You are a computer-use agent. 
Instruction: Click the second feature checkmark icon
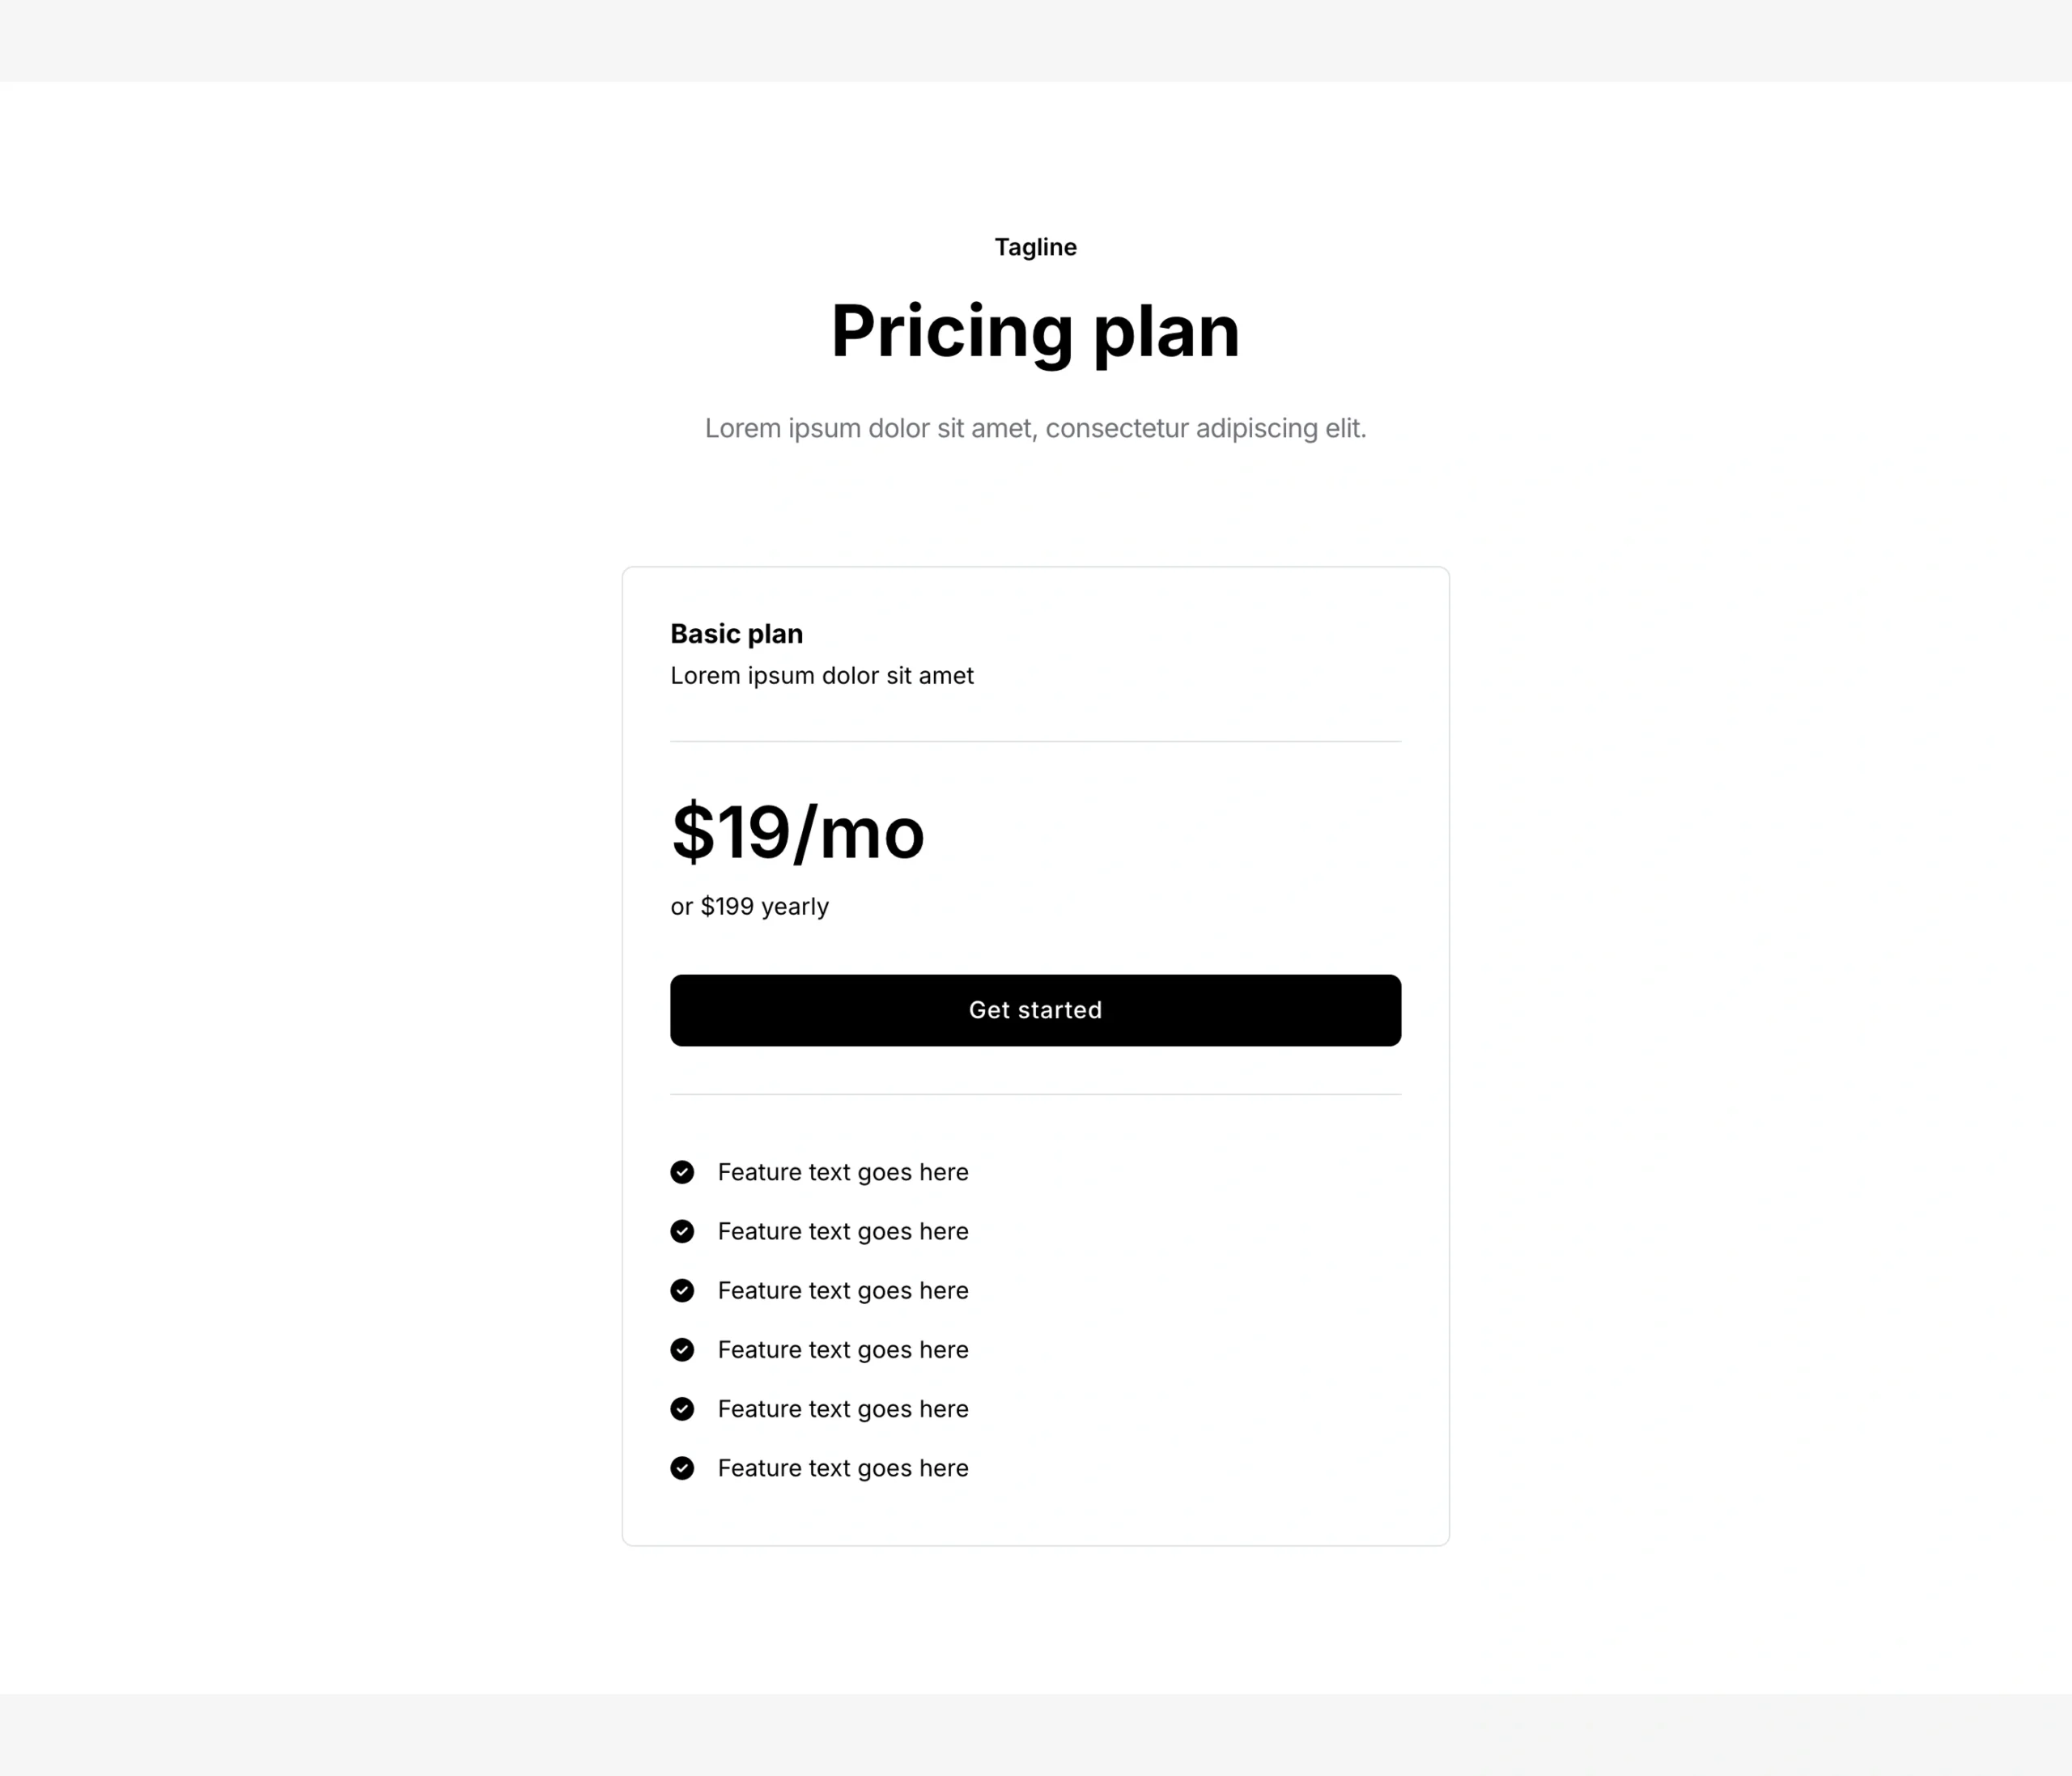[682, 1231]
